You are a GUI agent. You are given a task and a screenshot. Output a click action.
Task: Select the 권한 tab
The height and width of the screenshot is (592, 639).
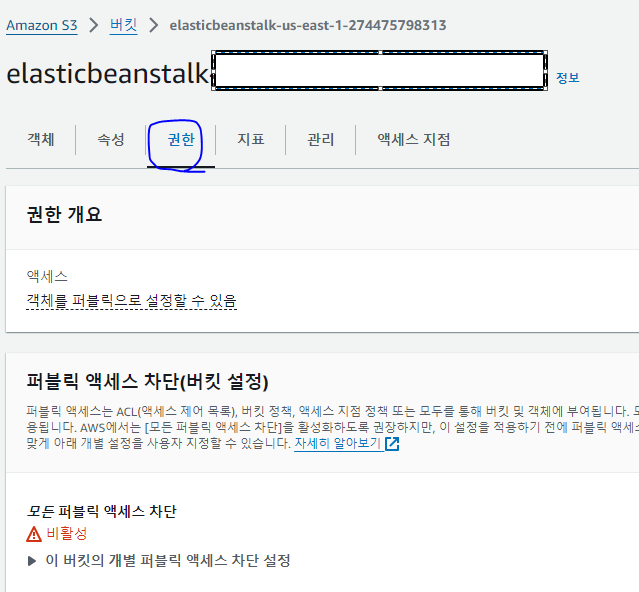[x=181, y=139]
